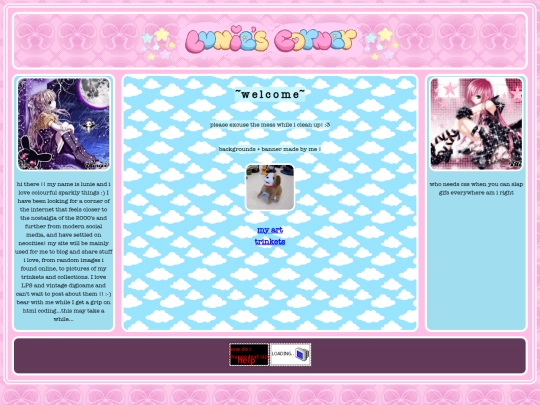
Task: Click the pink-haired anime girl picture
Action: (476, 124)
